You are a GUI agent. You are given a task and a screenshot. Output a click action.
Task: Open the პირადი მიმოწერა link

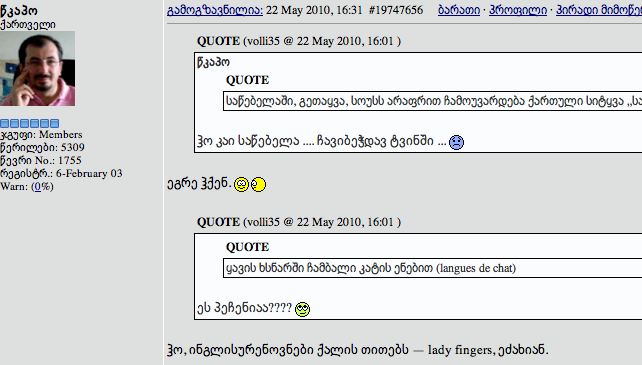(x=599, y=10)
